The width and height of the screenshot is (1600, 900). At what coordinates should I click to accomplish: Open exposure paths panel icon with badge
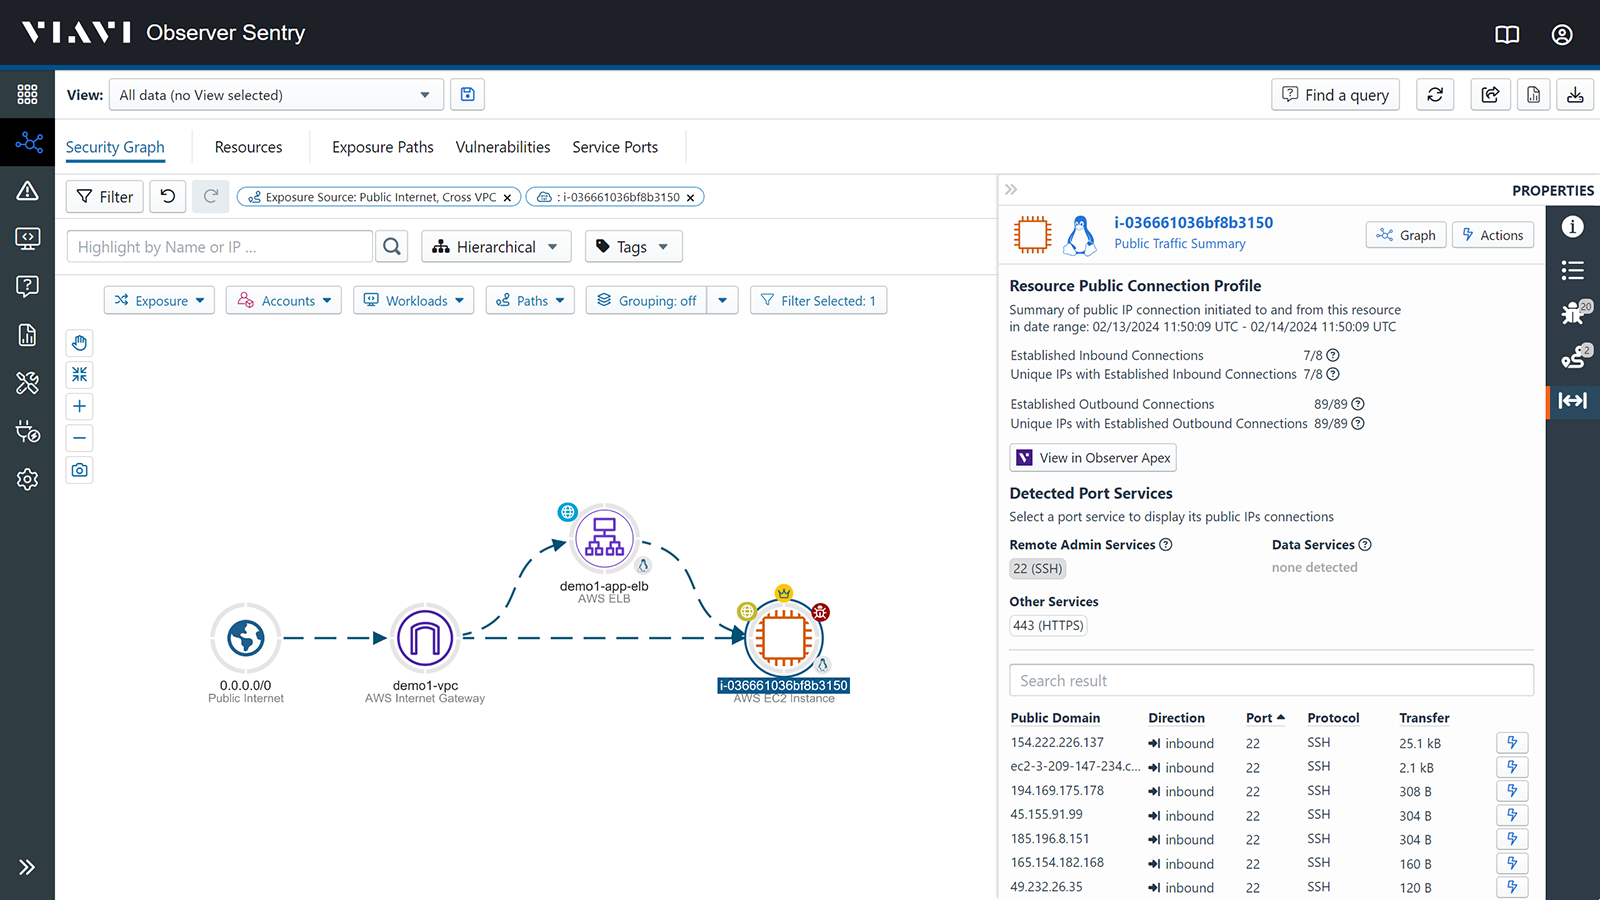[1574, 356]
